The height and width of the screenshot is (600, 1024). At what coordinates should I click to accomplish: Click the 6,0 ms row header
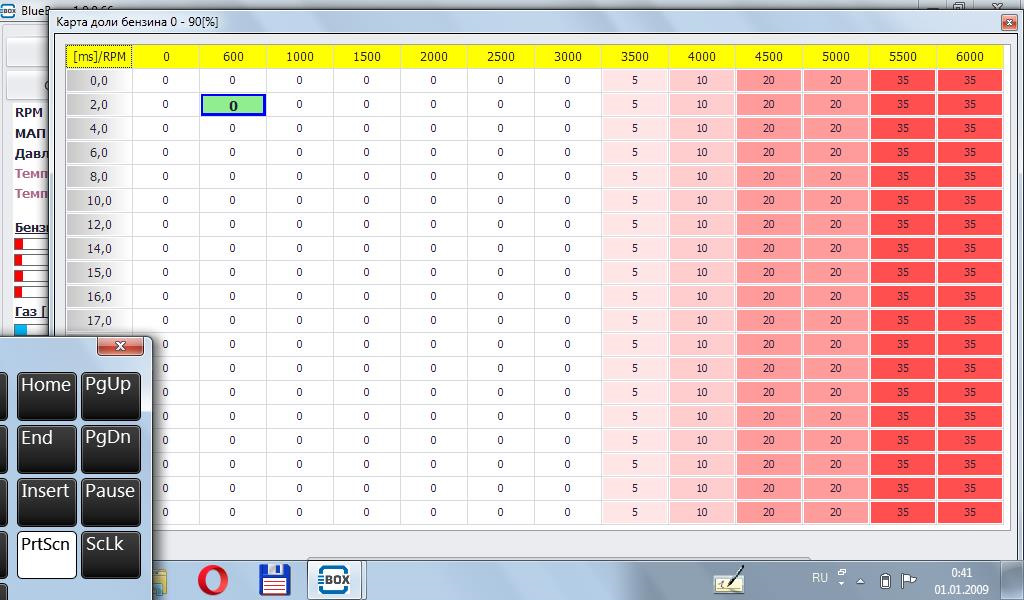tap(99, 153)
